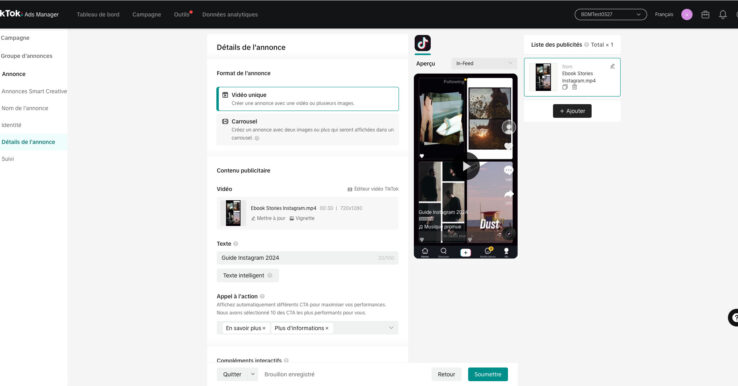
Task: Expand the arrow next to the Quitter button
Action: pyautogui.click(x=253, y=374)
